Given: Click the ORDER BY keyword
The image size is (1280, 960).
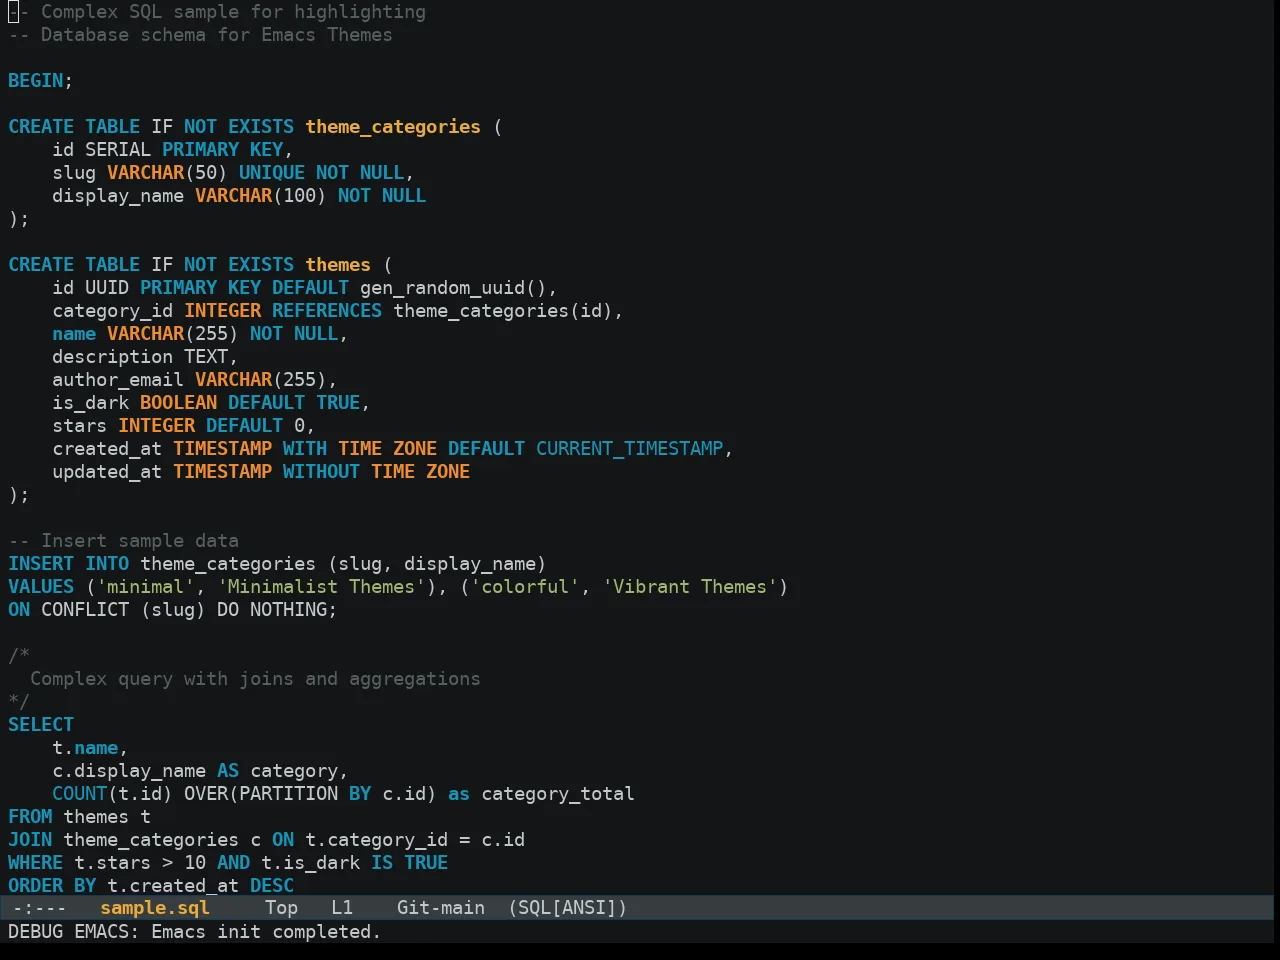Looking at the screenshot, I should coord(52,886).
